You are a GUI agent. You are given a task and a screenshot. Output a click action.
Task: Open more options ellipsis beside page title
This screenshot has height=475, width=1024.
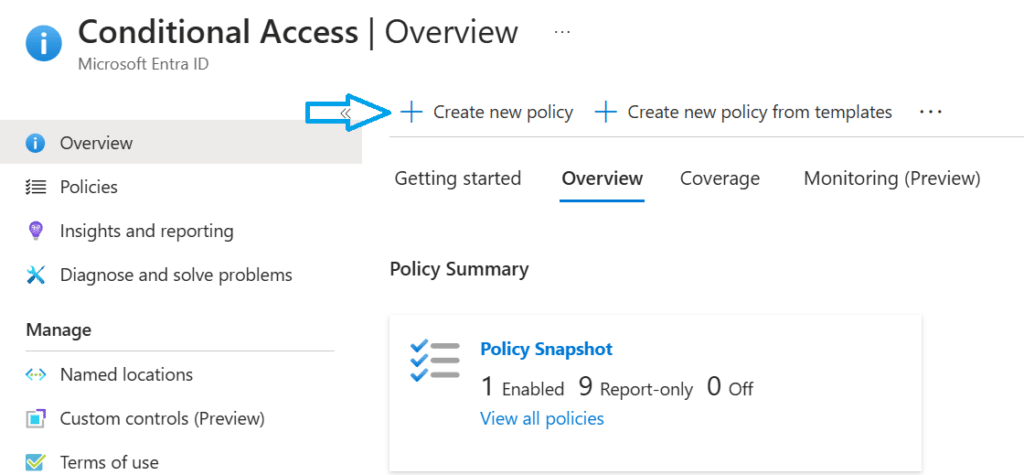click(562, 32)
